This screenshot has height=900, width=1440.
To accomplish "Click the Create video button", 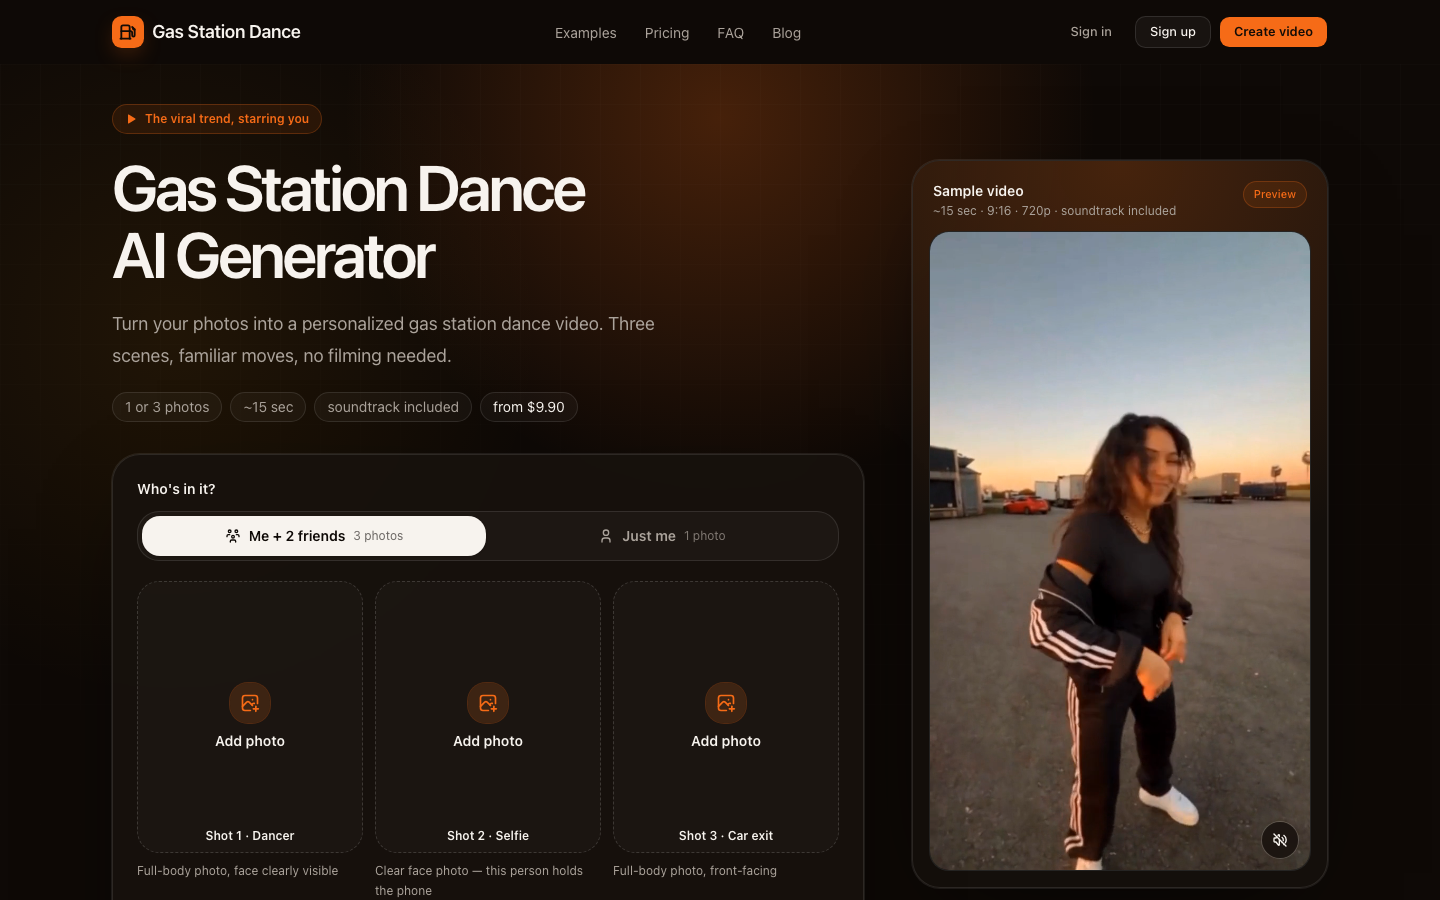I will coord(1273,32).
